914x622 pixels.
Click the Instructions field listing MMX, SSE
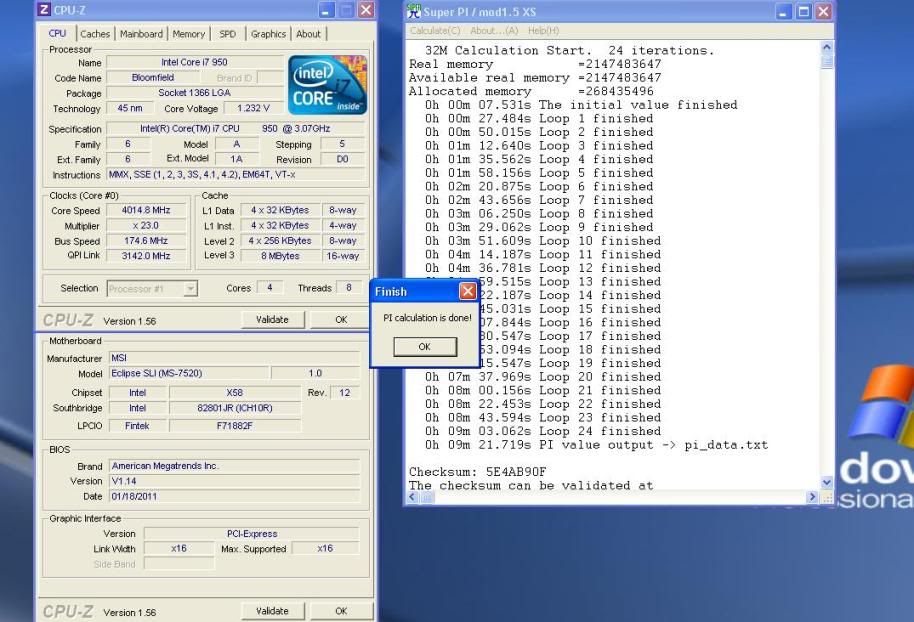click(235, 174)
